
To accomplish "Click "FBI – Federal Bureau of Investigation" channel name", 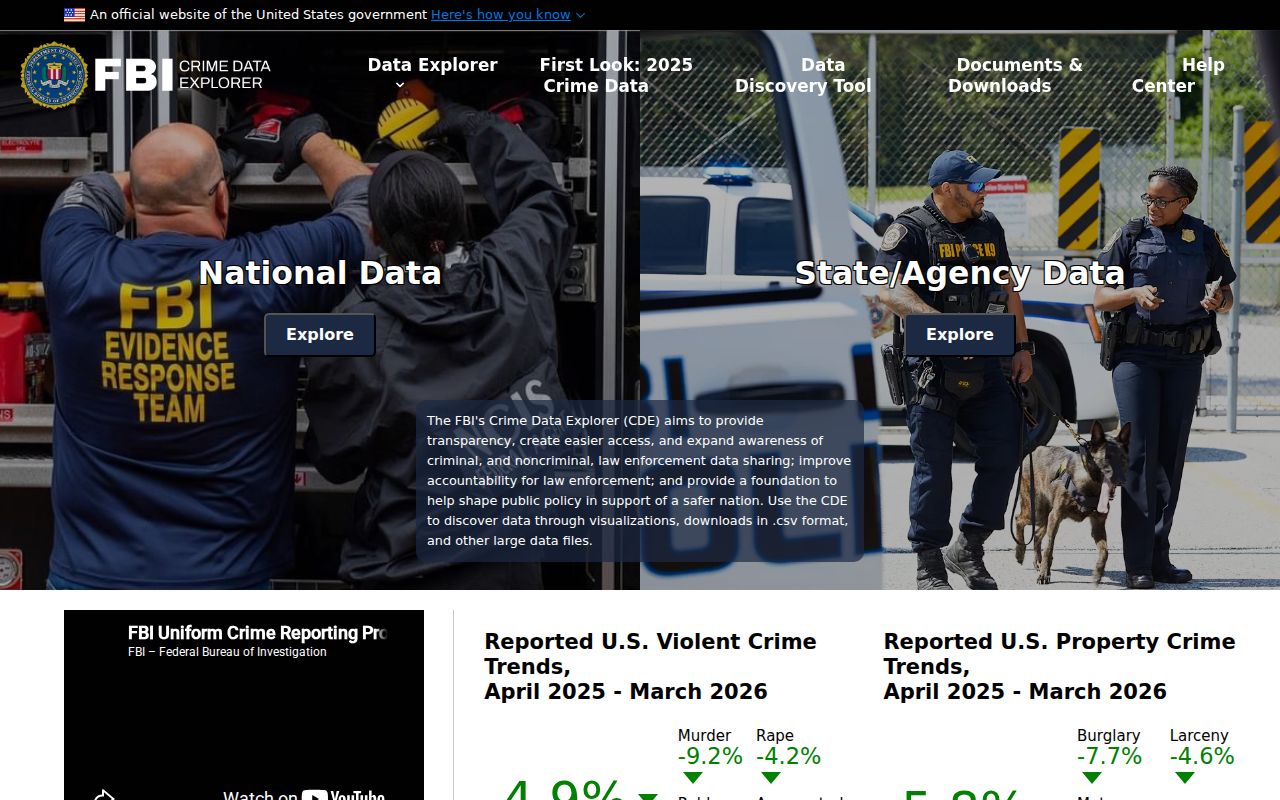I will tap(227, 652).
